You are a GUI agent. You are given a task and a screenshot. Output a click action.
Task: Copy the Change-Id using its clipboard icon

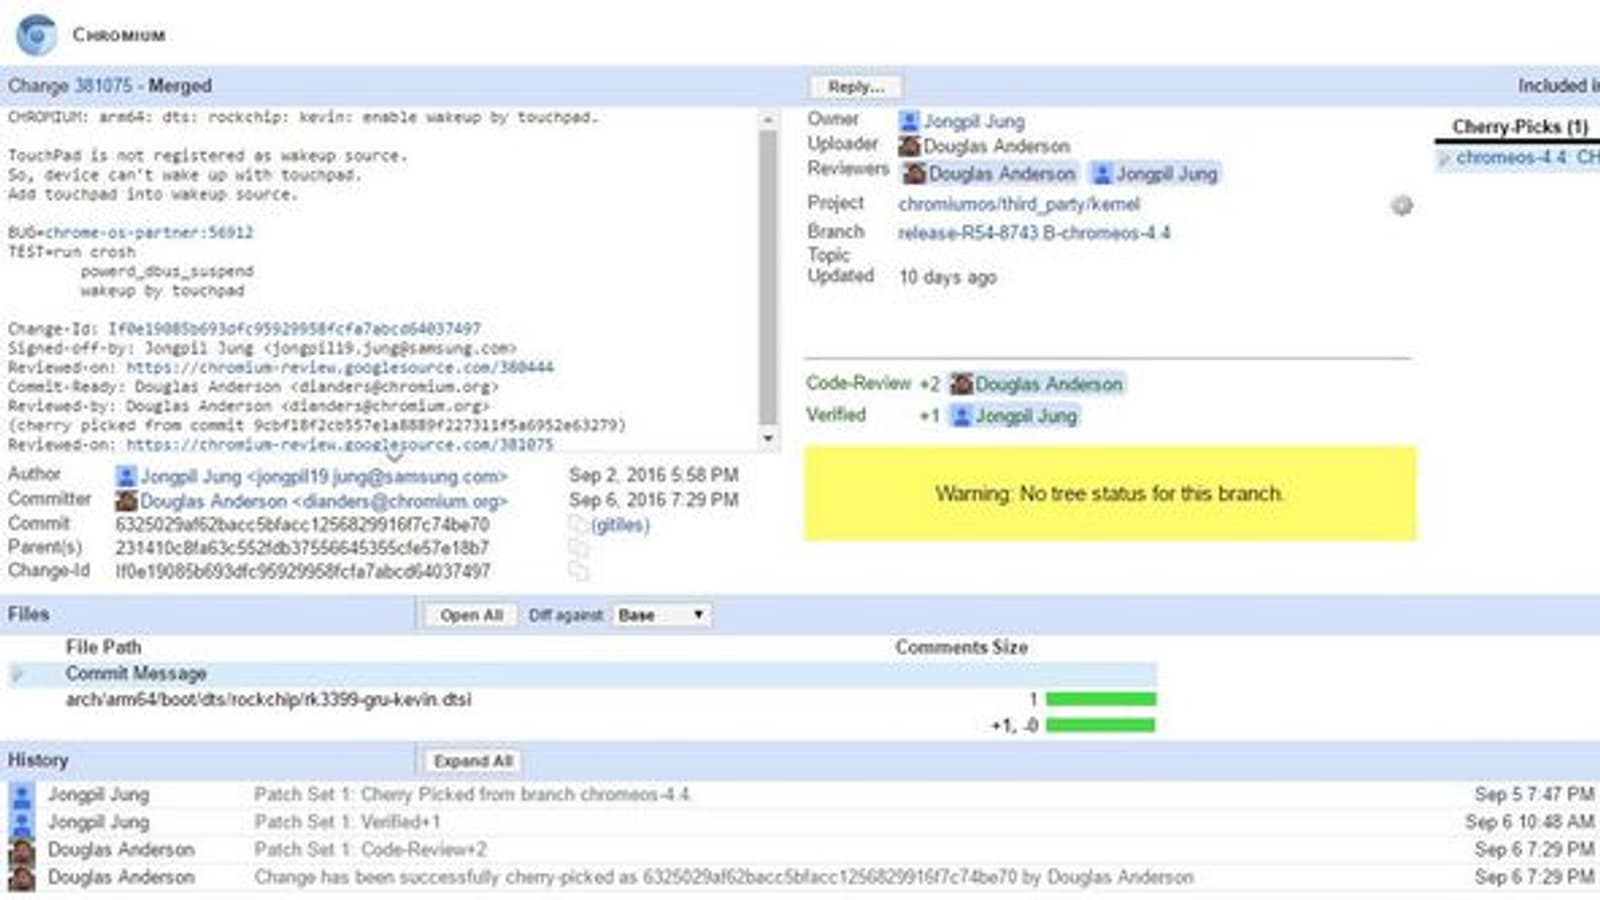tap(578, 570)
